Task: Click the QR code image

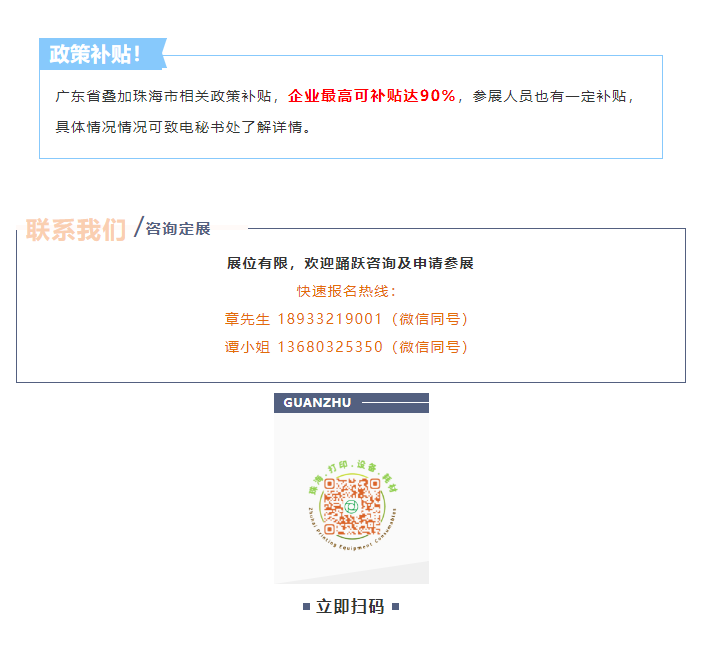Action: tap(351, 505)
